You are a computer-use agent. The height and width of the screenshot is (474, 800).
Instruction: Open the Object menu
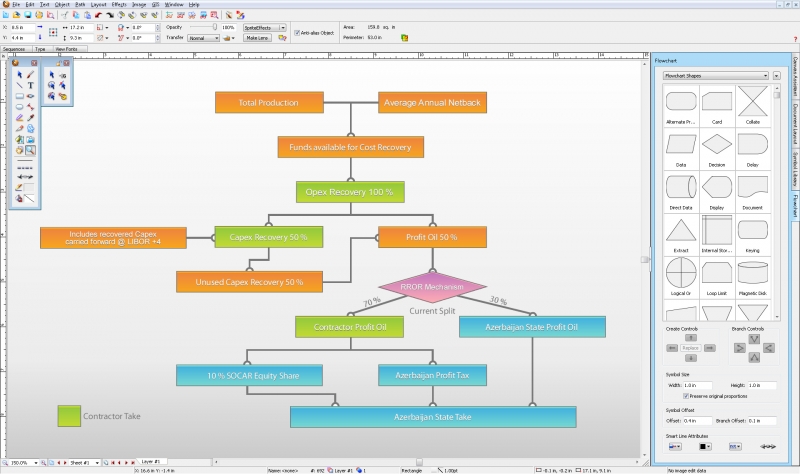click(62, 5)
